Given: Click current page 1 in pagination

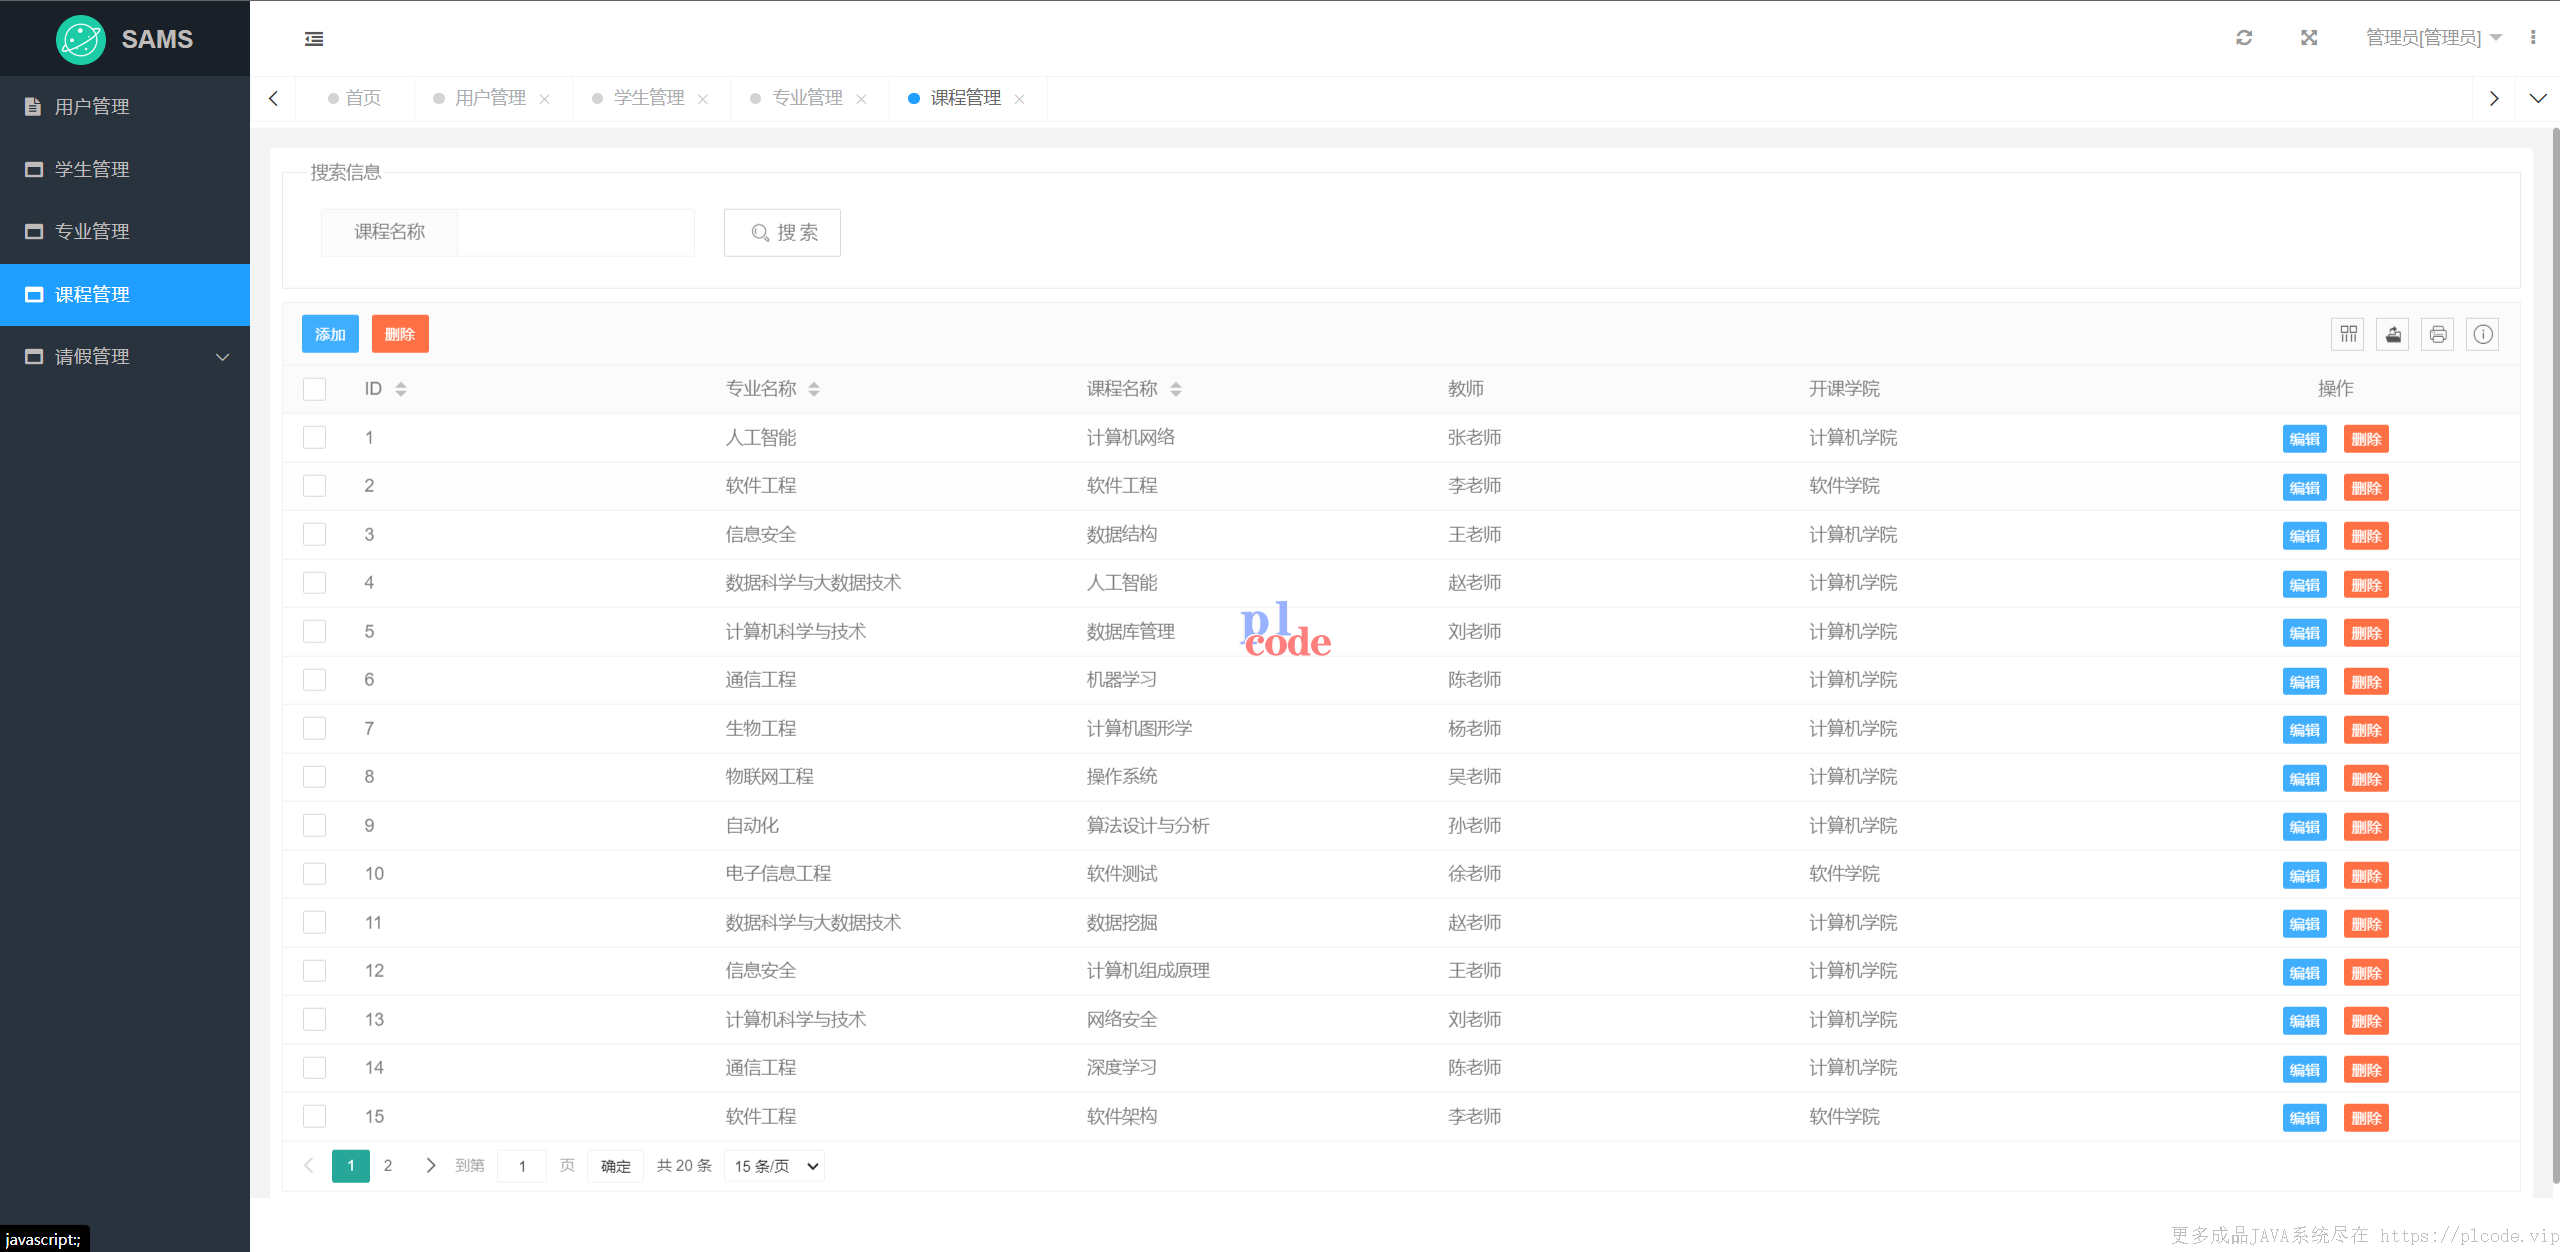Looking at the screenshot, I should point(351,1166).
